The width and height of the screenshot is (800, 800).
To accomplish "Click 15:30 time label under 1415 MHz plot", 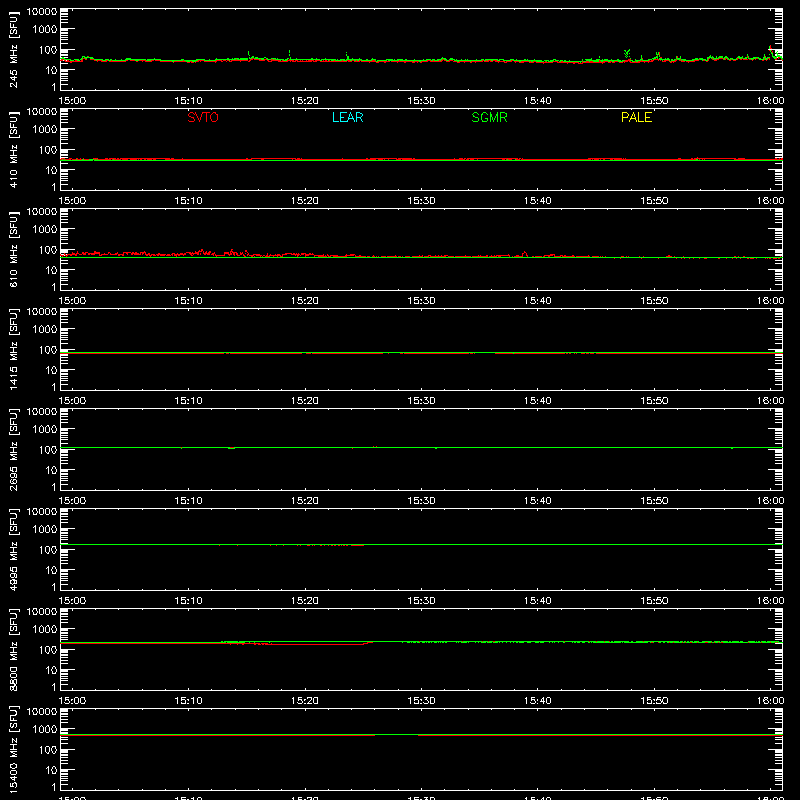I will (421, 401).
